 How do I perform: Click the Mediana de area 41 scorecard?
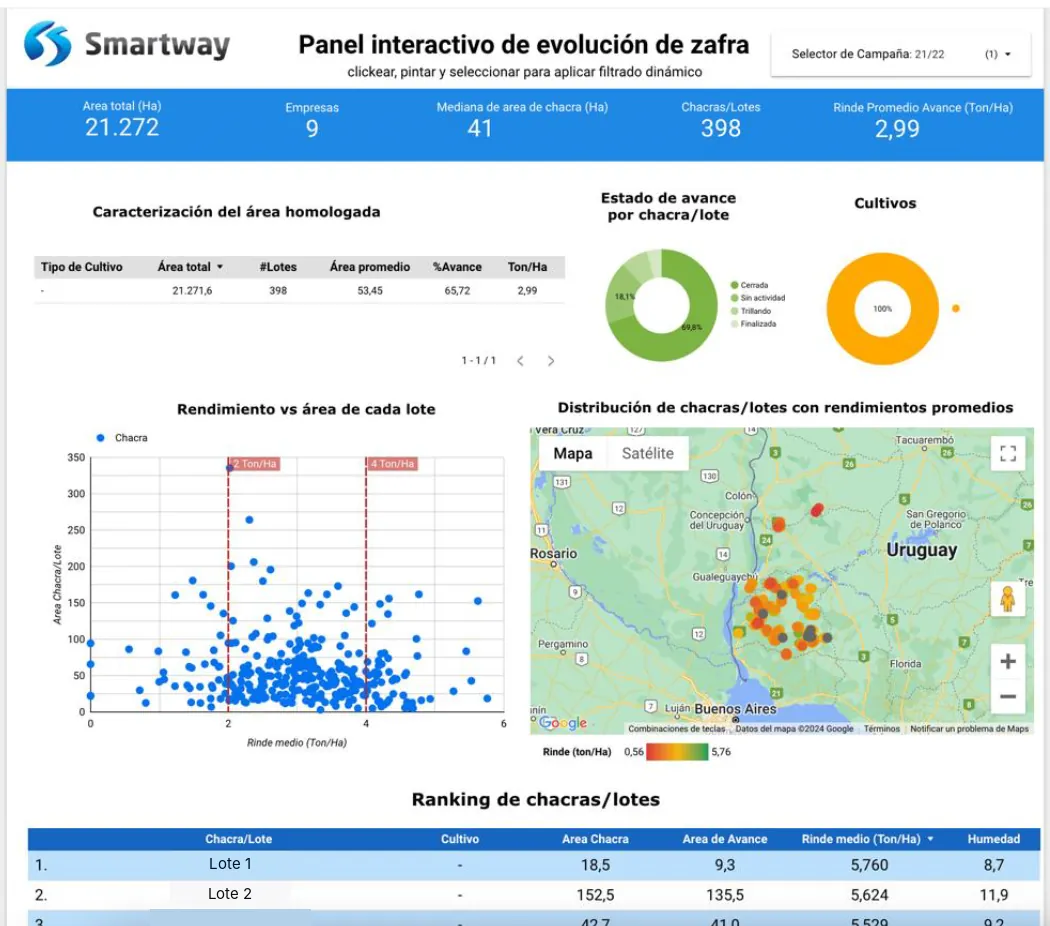[522, 121]
